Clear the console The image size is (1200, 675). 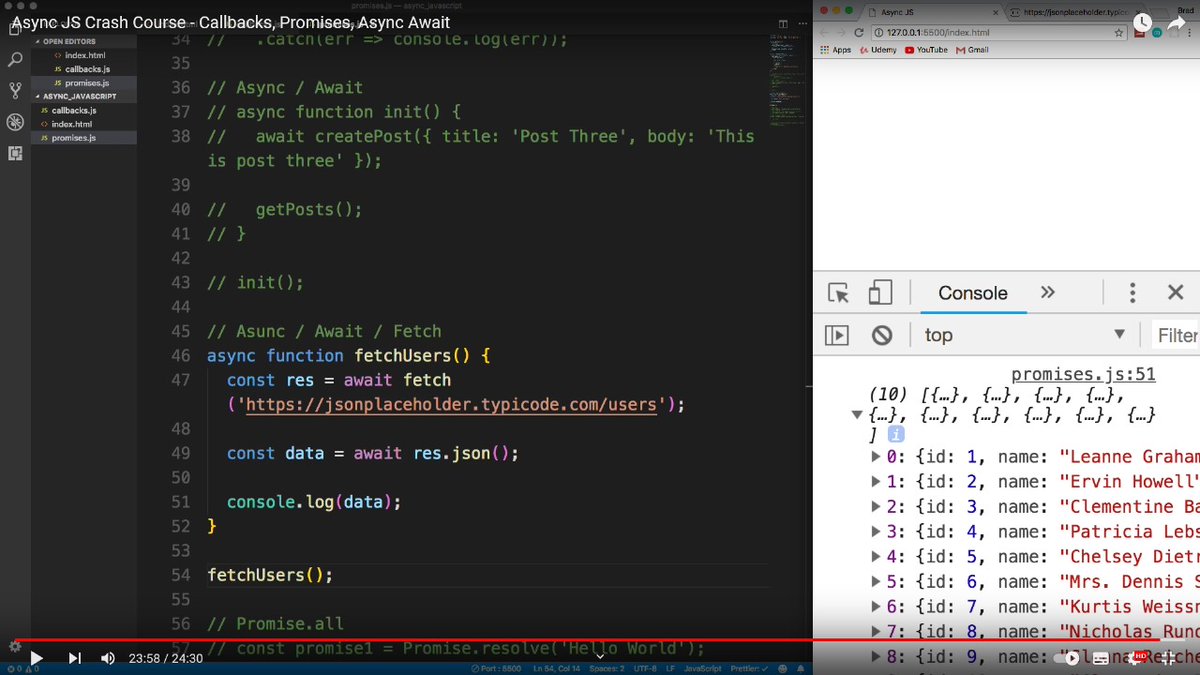click(x=882, y=335)
